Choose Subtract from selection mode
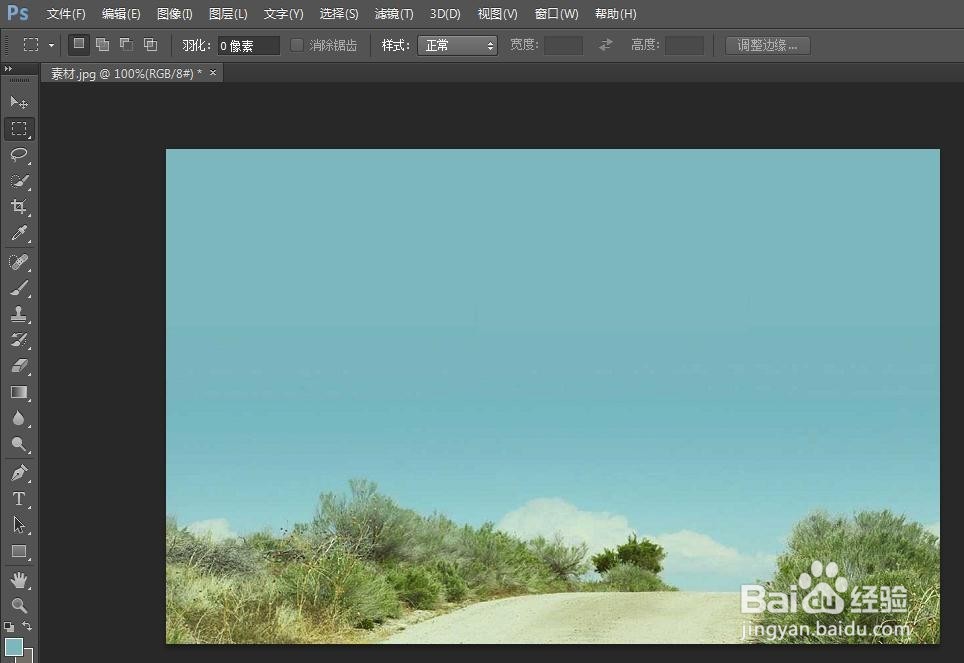The width and height of the screenshot is (964, 663). point(127,44)
